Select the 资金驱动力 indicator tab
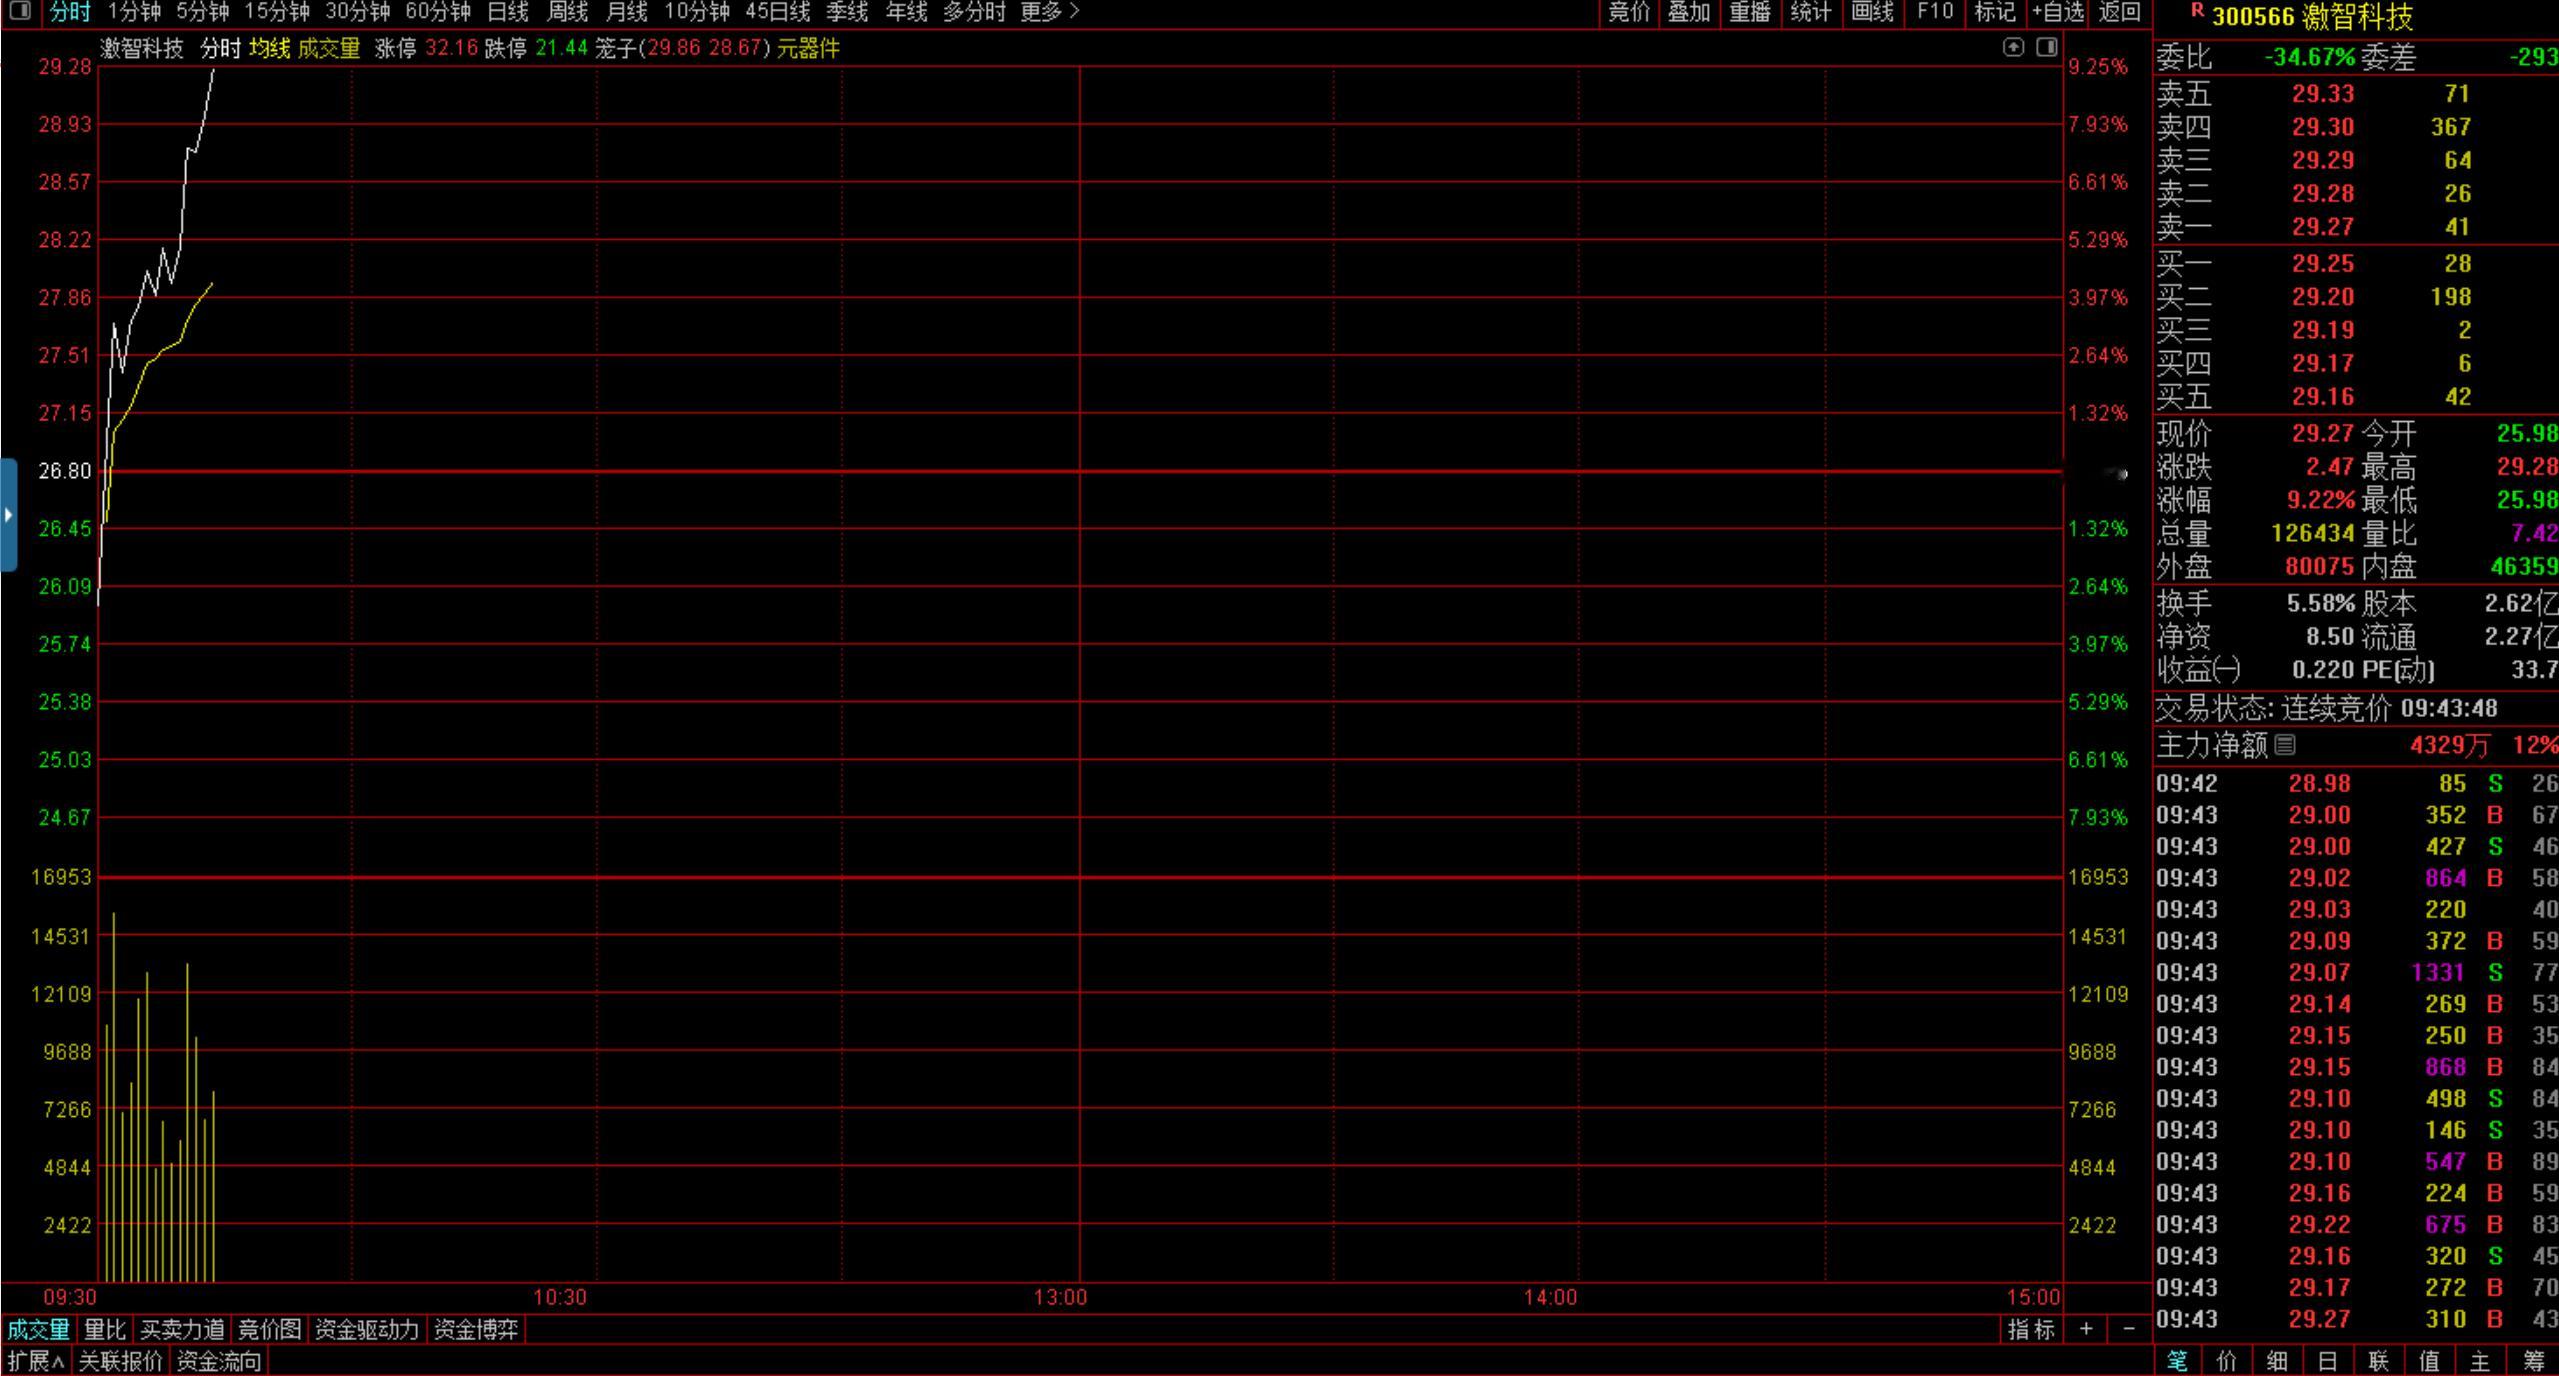 [367, 1329]
